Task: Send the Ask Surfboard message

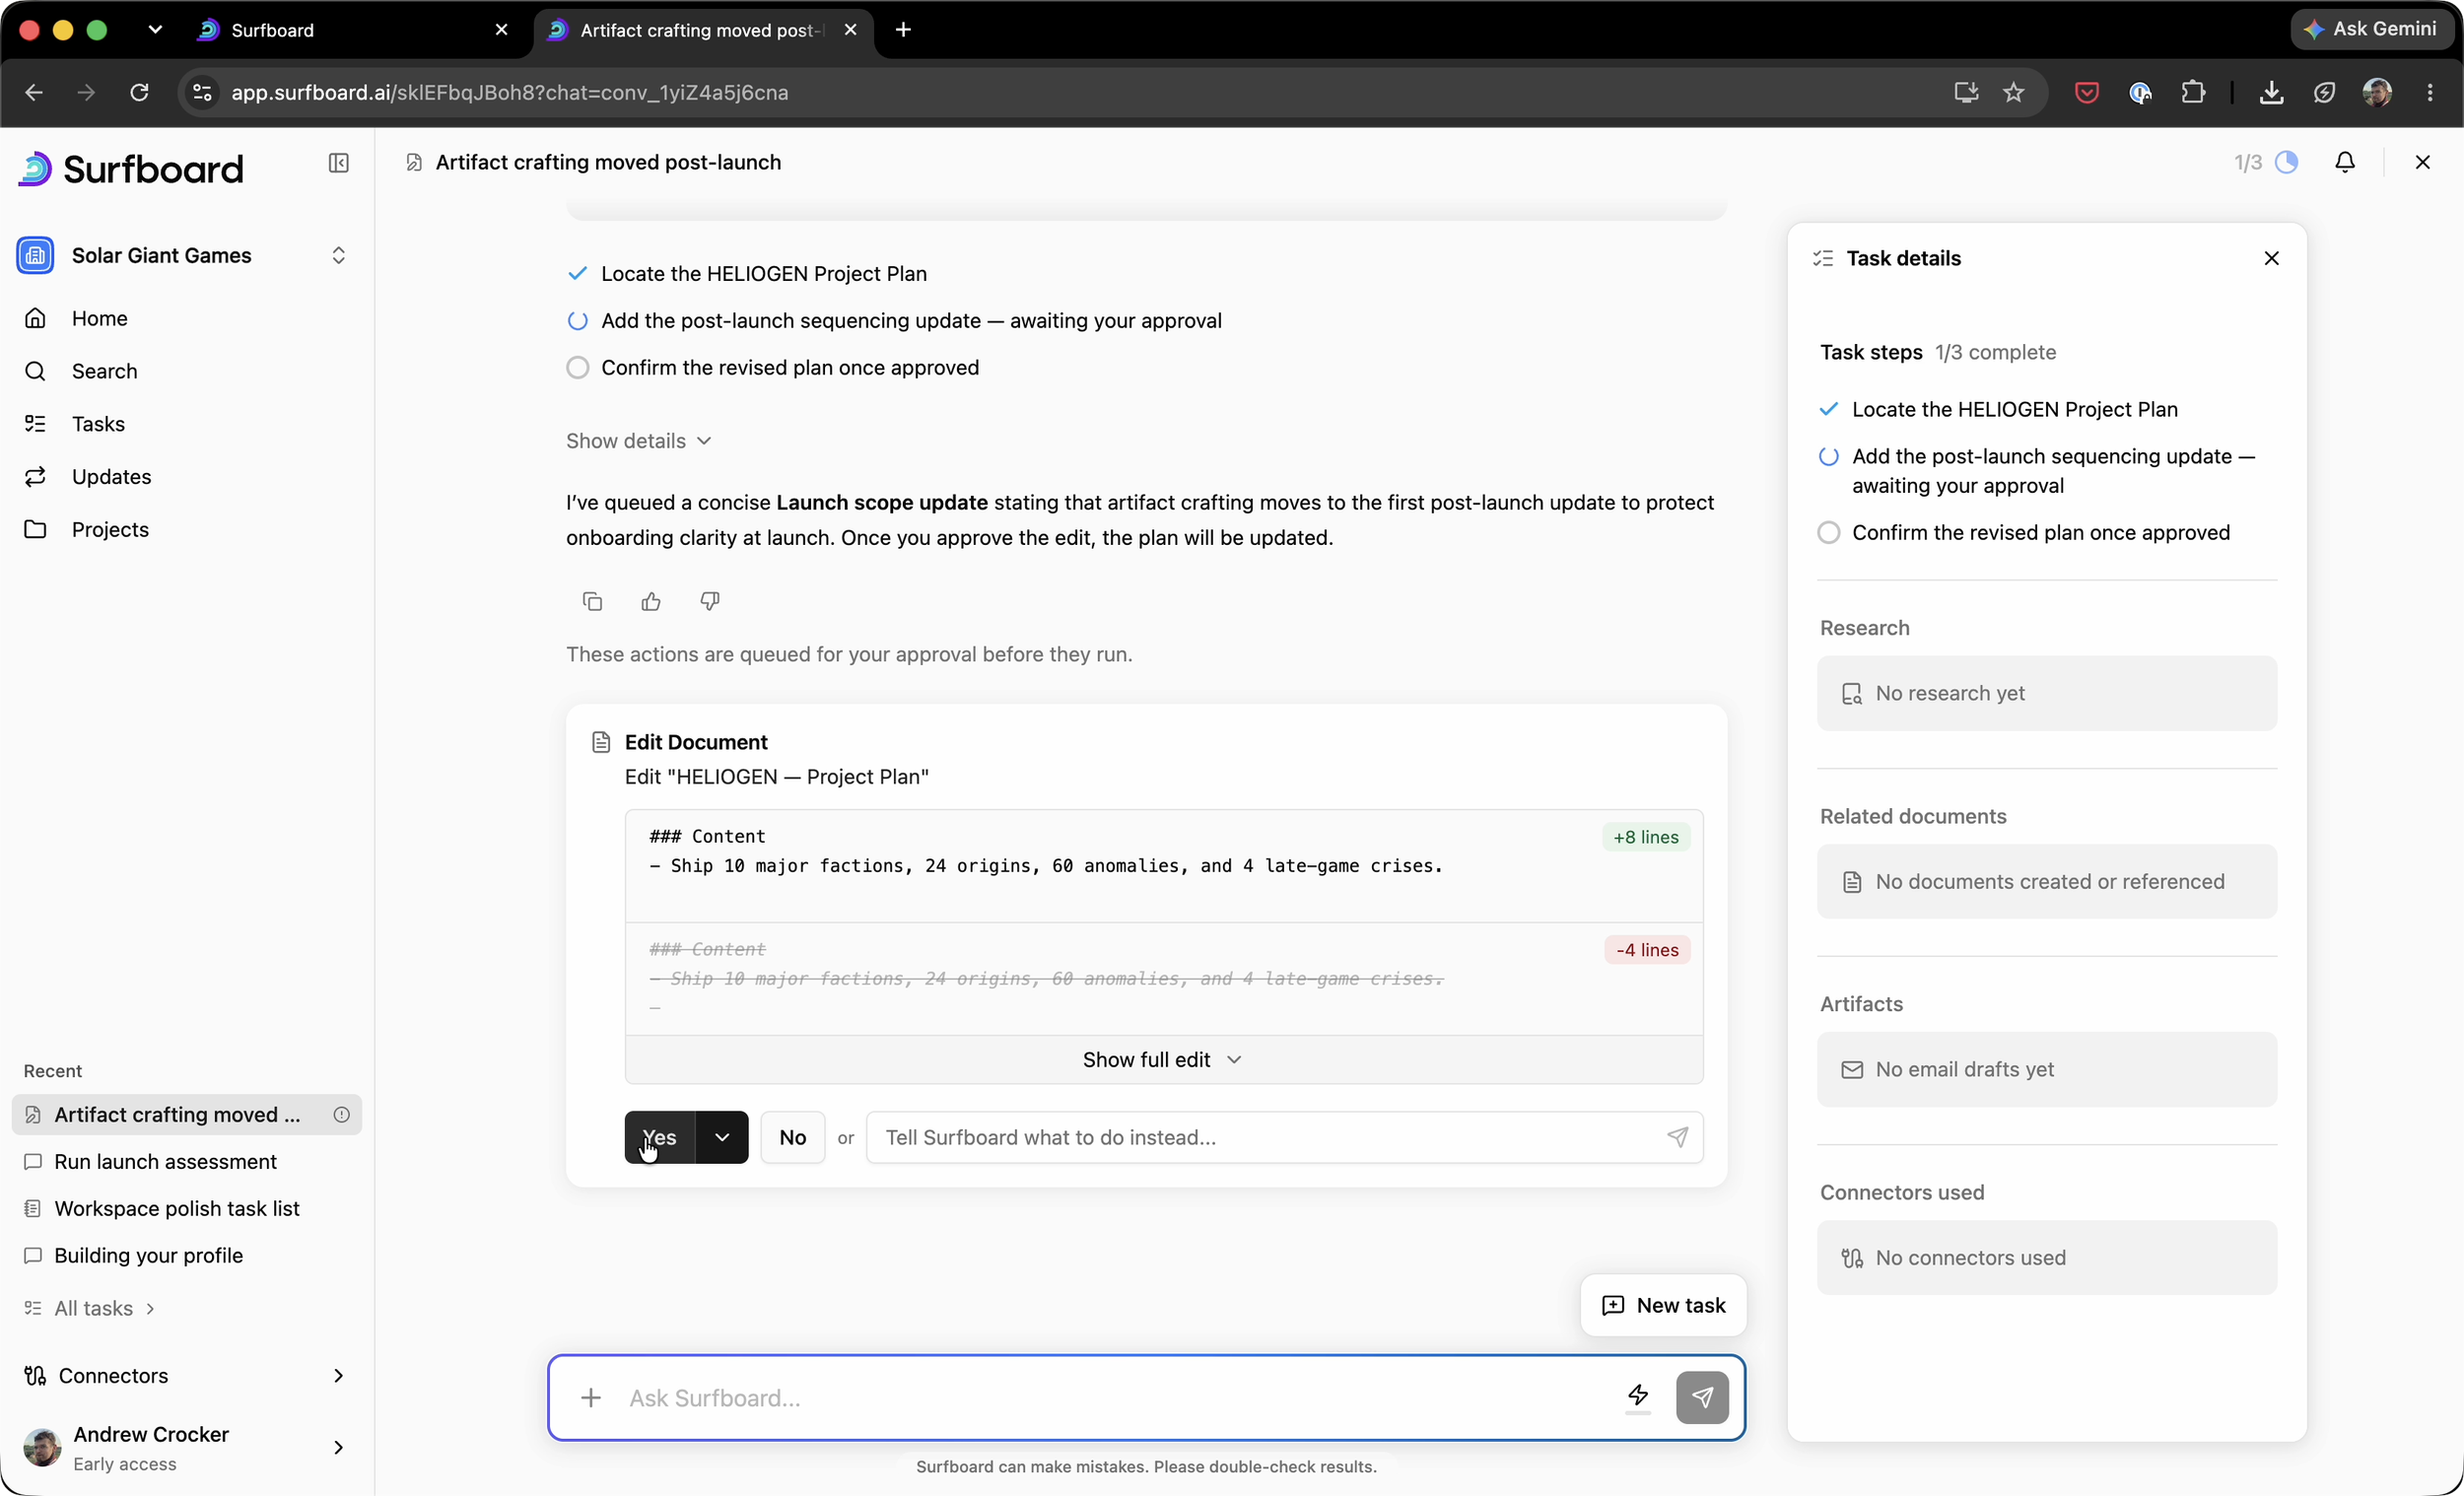Action: click(x=1702, y=1397)
